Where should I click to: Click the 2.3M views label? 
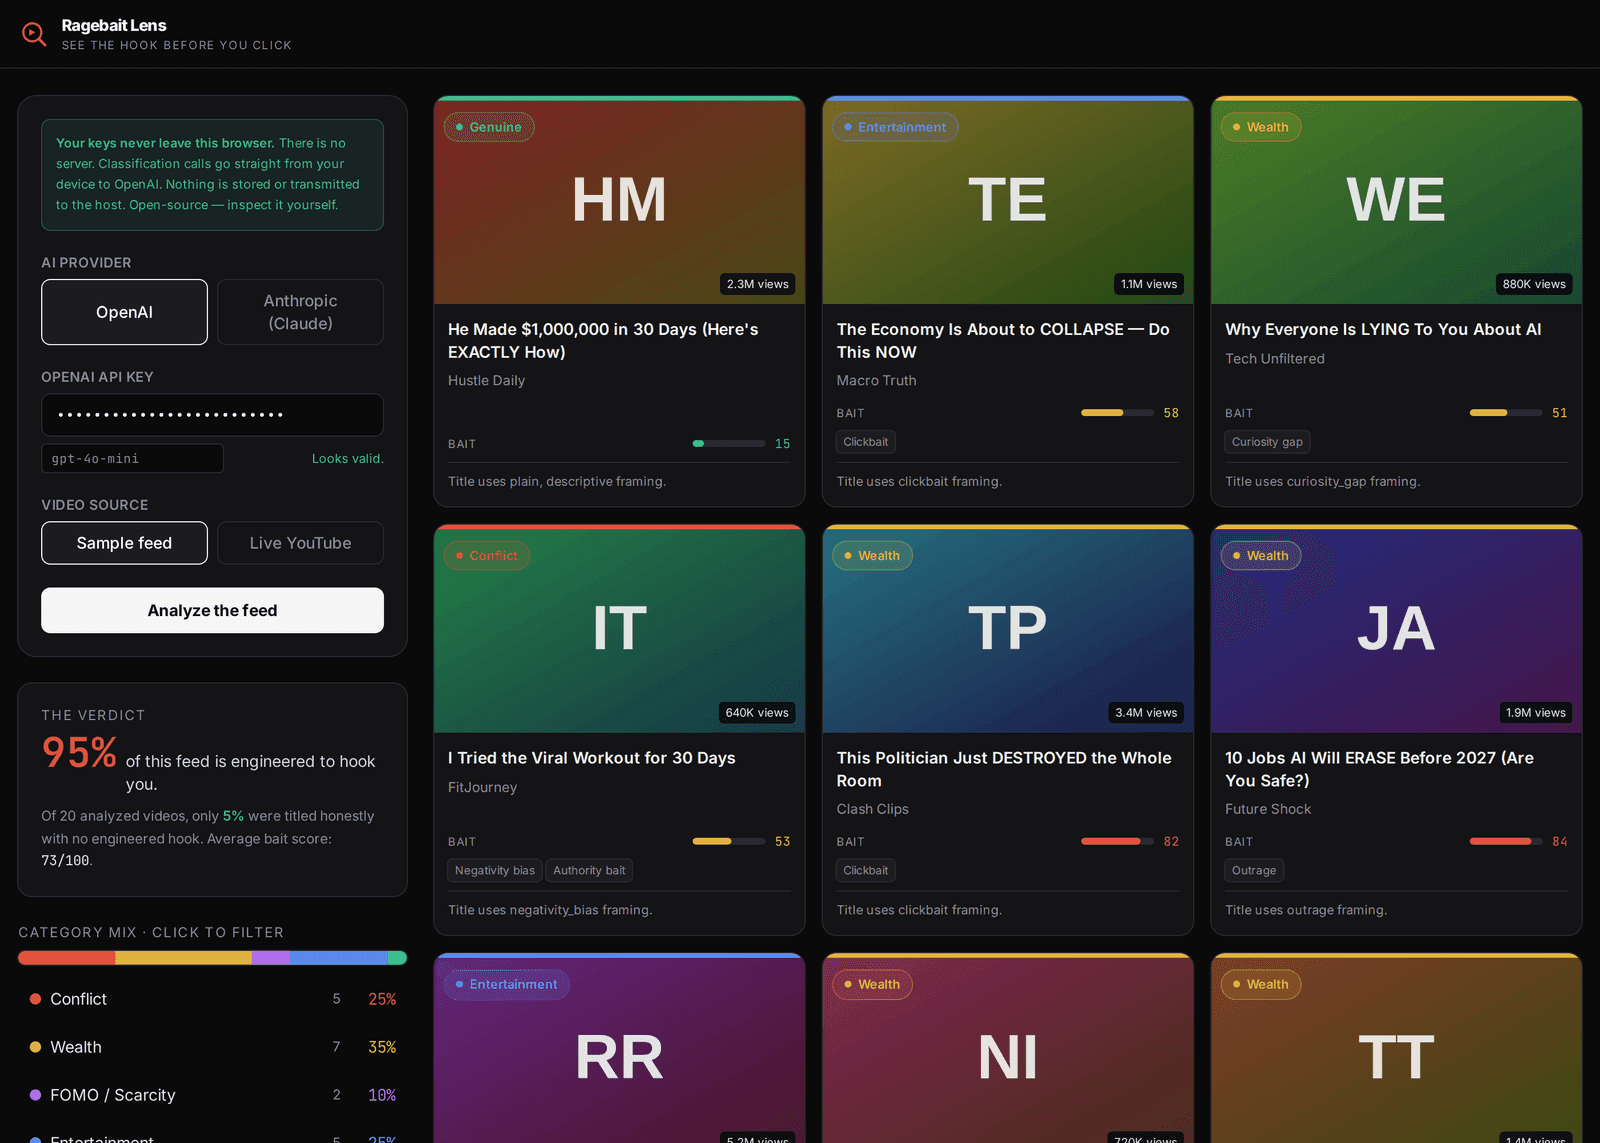tap(757, 284)
